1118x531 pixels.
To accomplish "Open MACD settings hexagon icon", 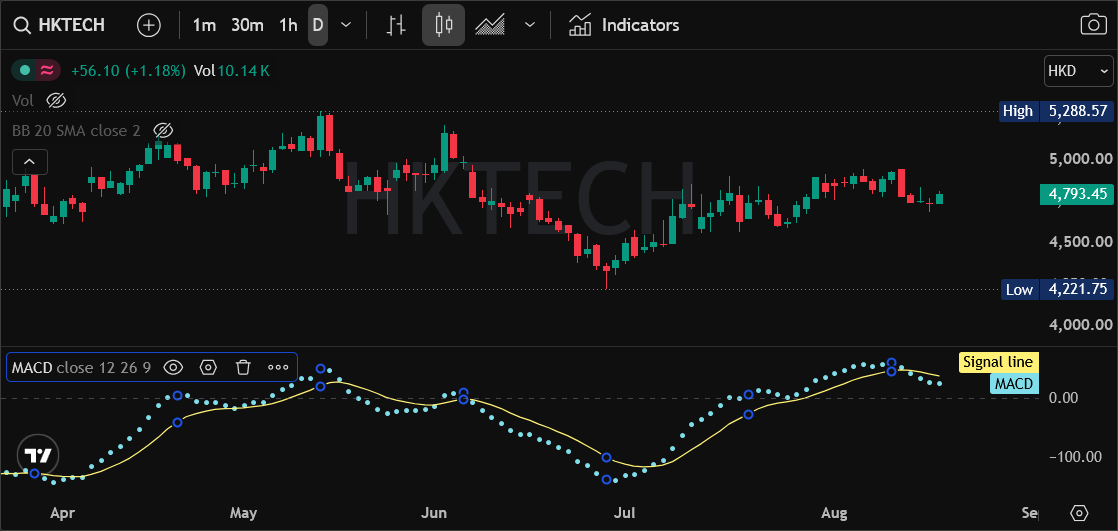I will [208, 367].
